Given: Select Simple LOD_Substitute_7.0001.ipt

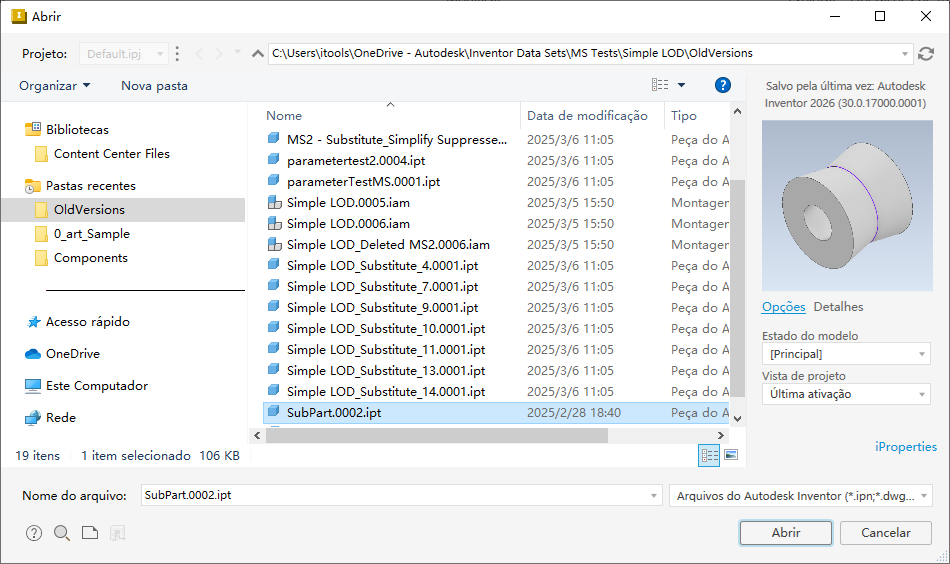Looking at the screenshot, I should point(382,287).
